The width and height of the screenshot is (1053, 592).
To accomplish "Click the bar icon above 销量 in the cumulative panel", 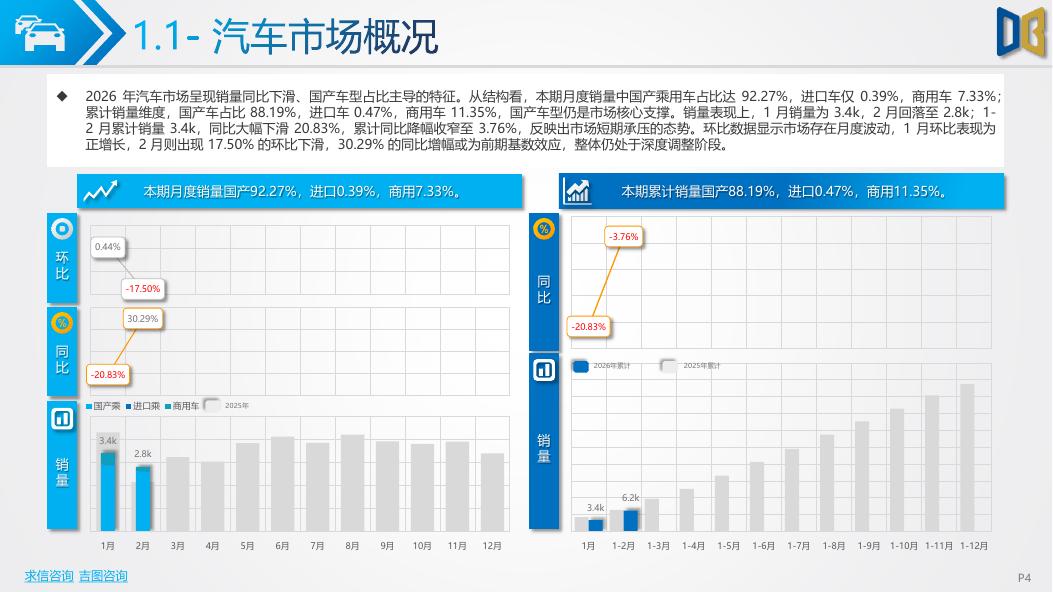I will click(x=543, y=370).
